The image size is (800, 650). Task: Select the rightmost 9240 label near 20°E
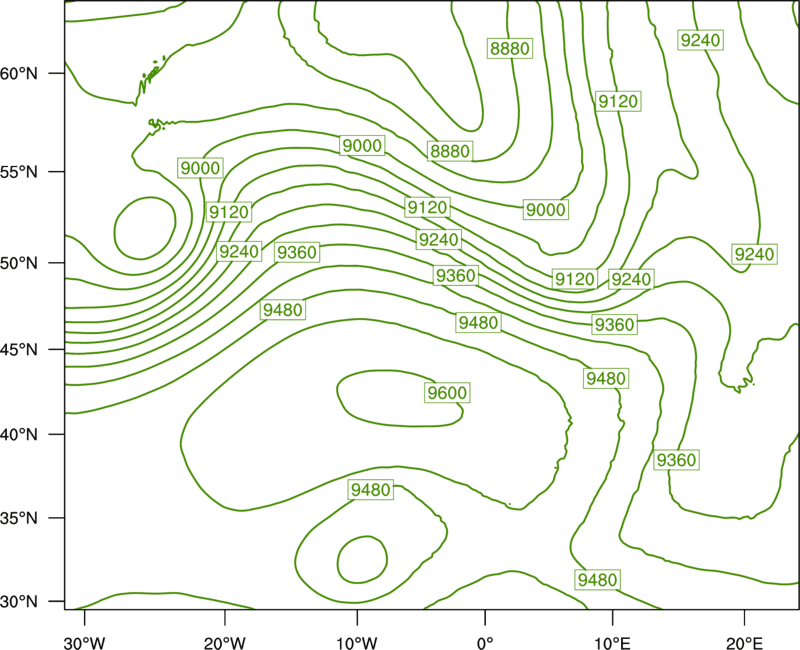(754, 254)
